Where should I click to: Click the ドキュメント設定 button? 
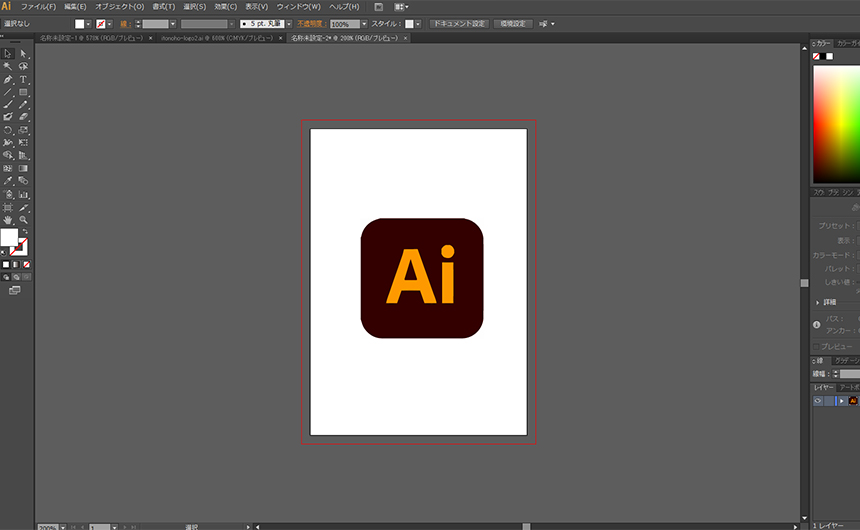coord(459,23)
